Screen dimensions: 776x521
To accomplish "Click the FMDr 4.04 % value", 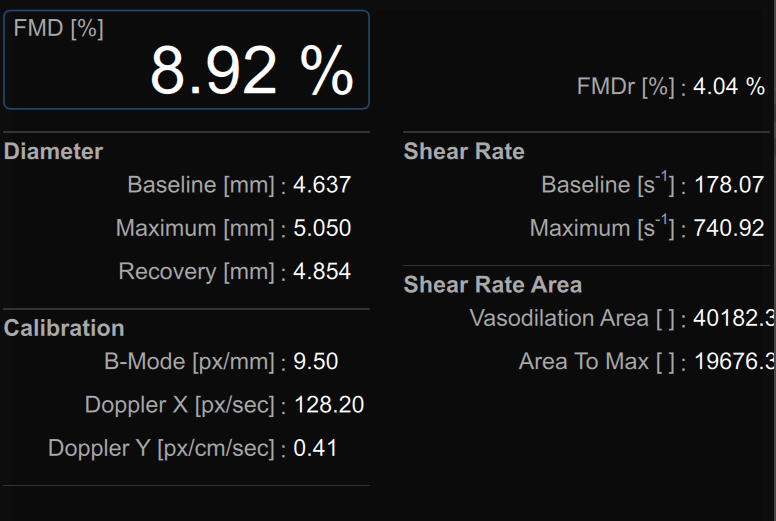I will point(729,87).
